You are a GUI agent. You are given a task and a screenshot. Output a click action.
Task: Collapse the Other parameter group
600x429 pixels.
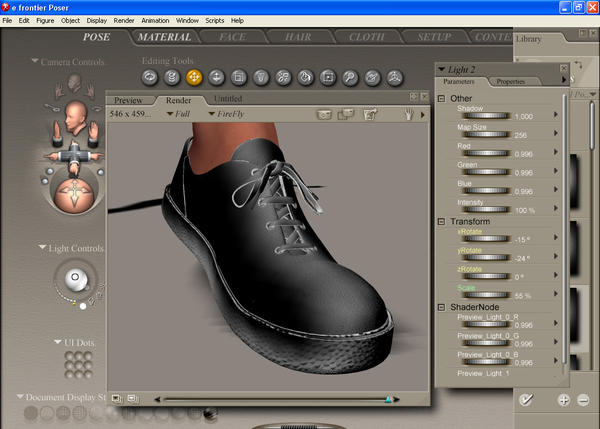pos(442,98)
